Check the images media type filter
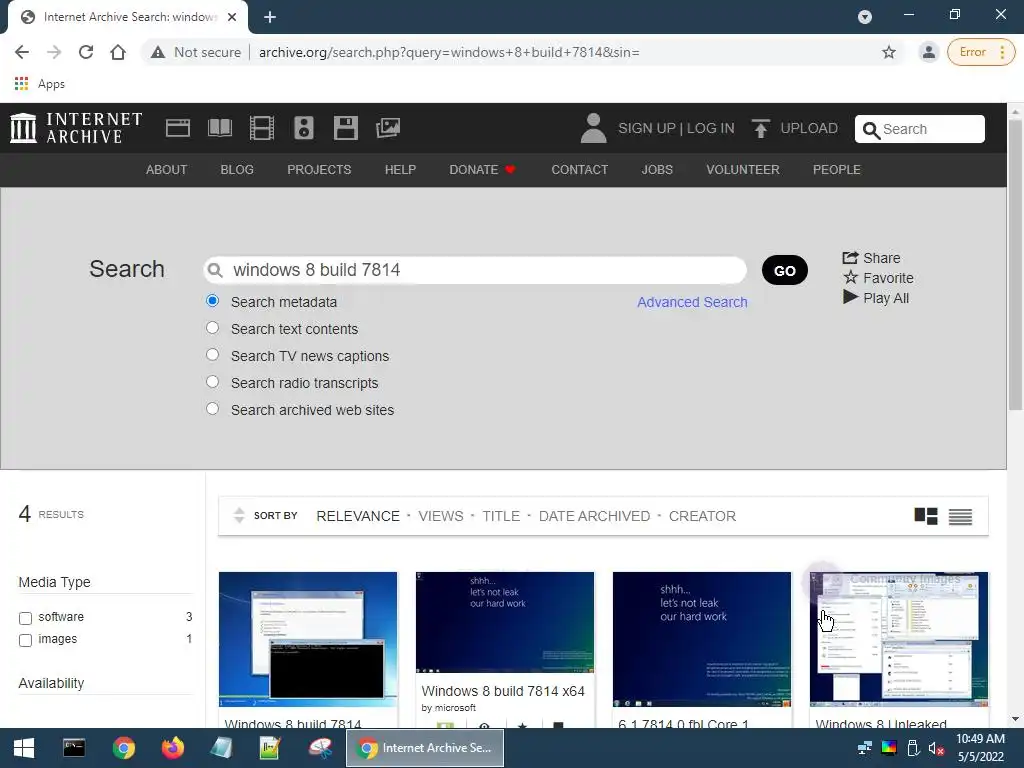 coord(25,640)
